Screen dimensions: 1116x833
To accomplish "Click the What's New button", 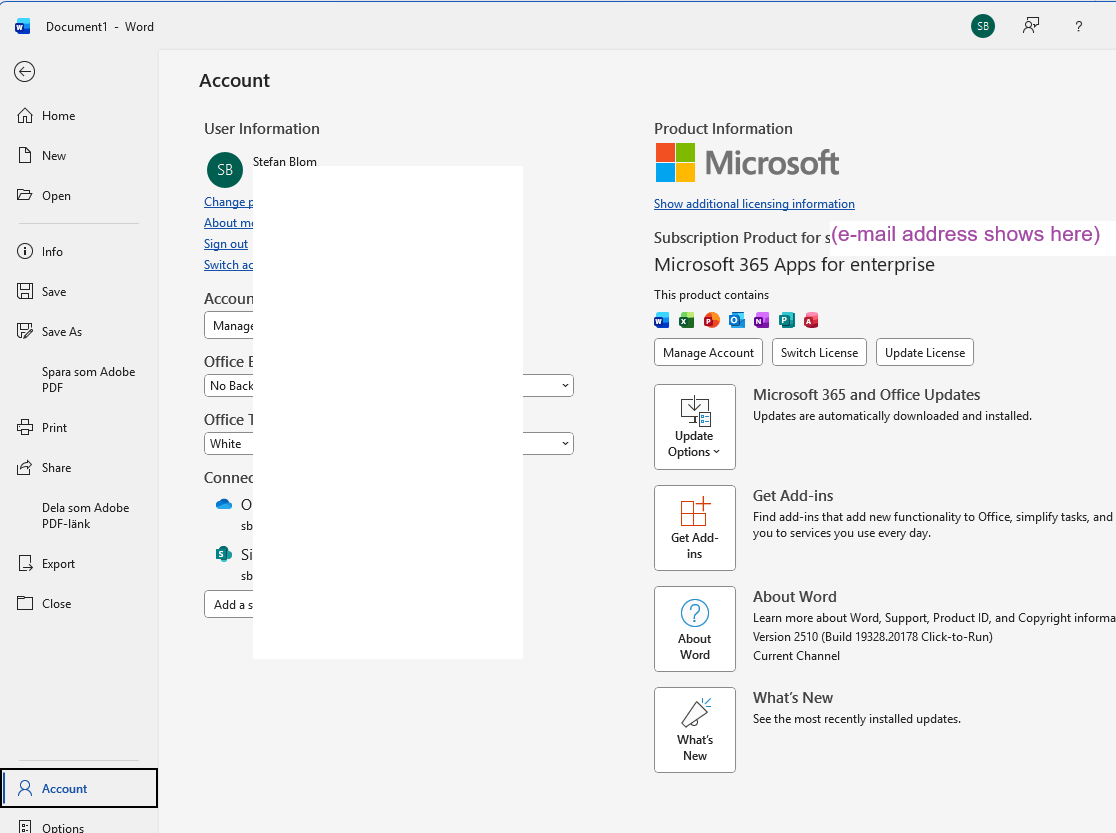I will point(695,730).
